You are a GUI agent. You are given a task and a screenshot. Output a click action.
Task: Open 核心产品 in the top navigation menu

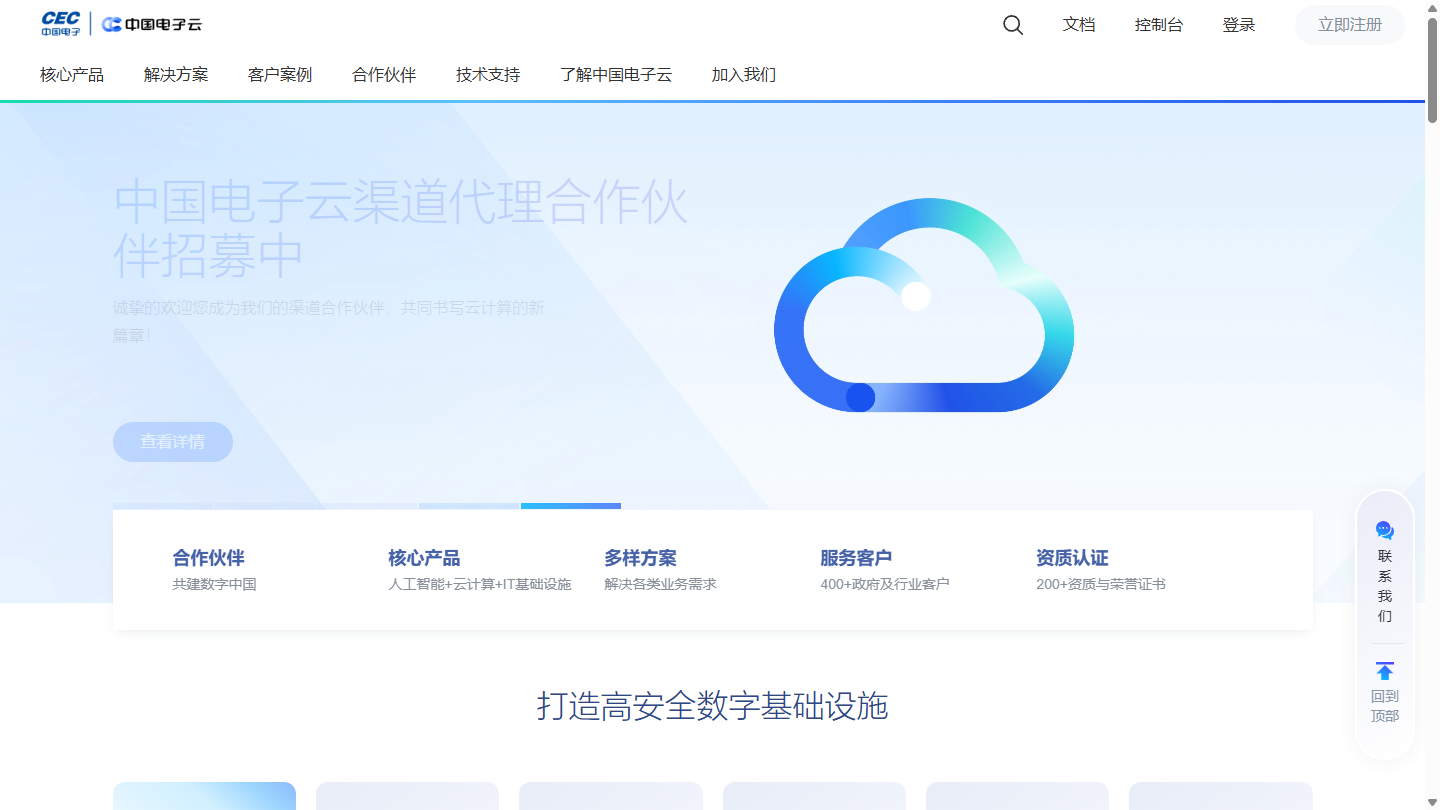point(72,75)
